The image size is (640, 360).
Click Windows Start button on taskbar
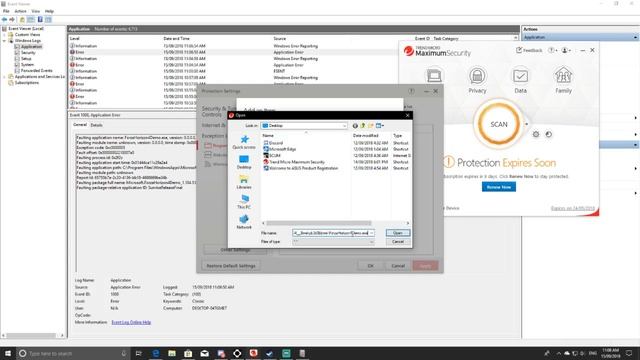(x=8, y=353)
